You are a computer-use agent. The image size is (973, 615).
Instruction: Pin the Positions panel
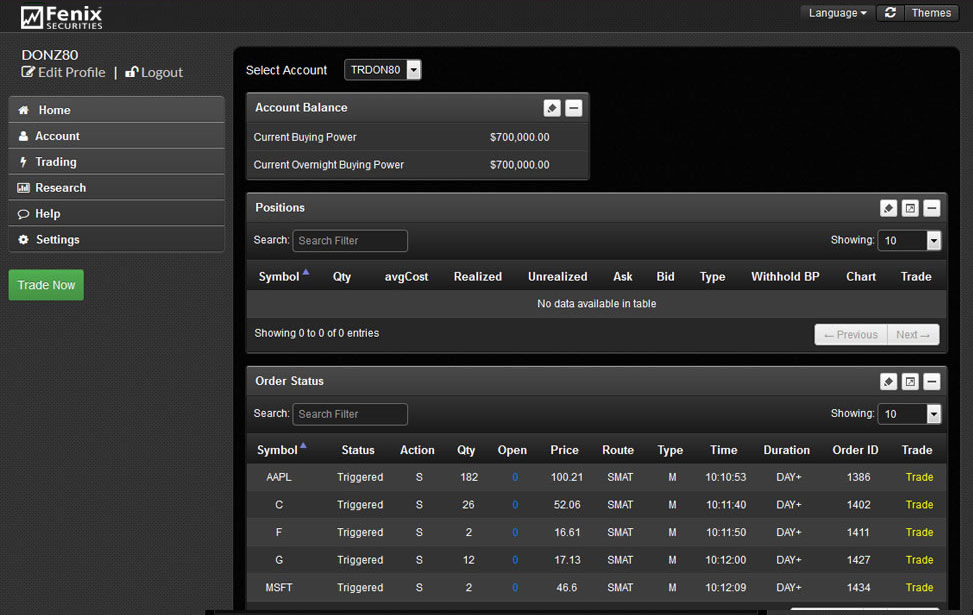pyautogui.click(x=889, y=209)
